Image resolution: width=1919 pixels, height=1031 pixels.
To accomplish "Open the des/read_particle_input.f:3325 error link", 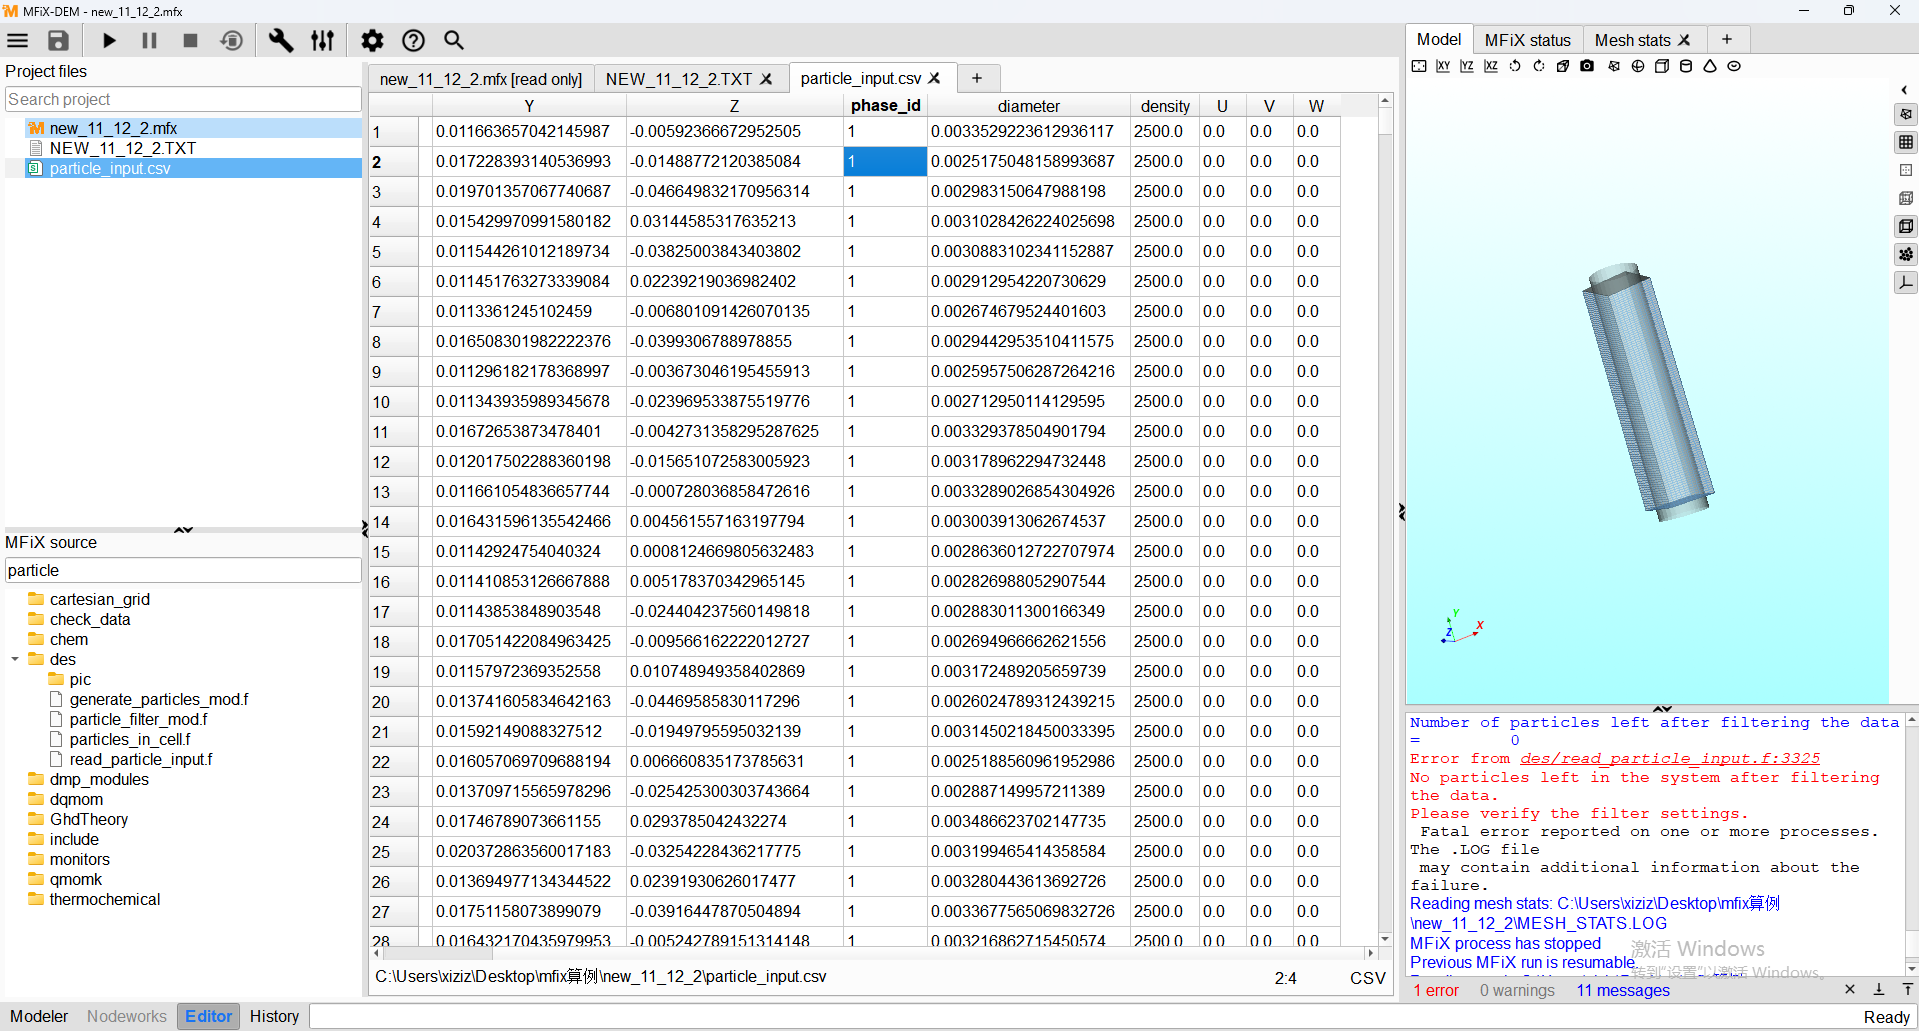I will tap(1669, 758).
